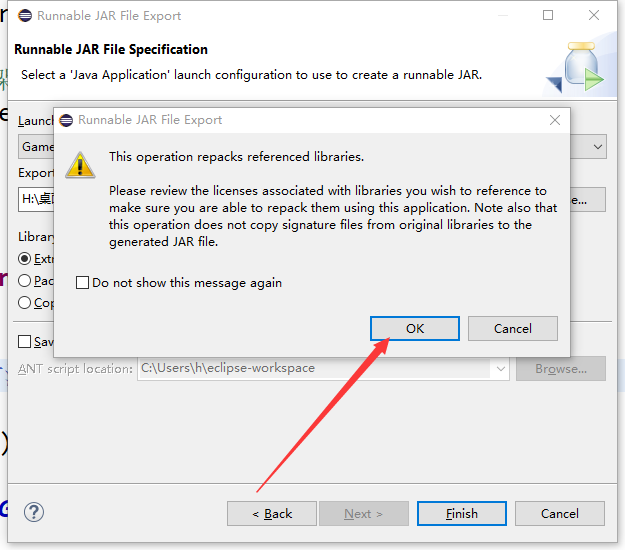
Task: Open the ANT script location dropdown
Action: (501, 369)
